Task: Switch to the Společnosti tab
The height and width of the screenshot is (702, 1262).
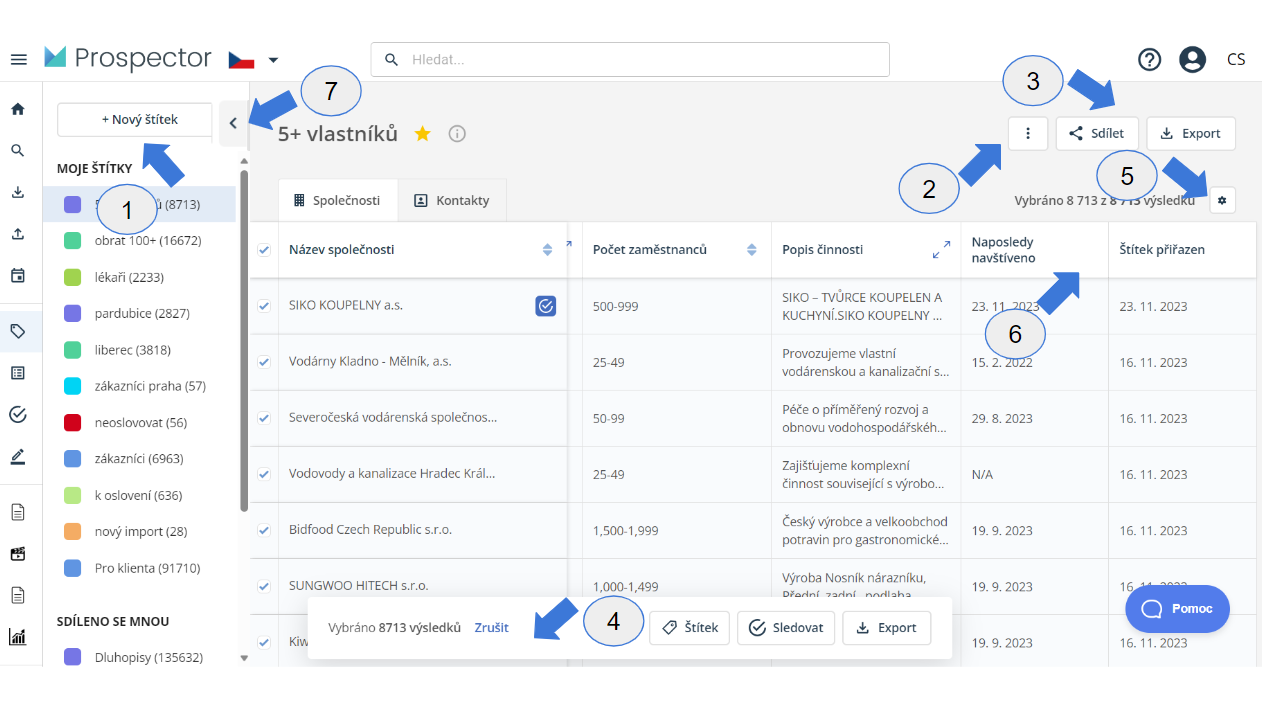Action: [337, 200]
